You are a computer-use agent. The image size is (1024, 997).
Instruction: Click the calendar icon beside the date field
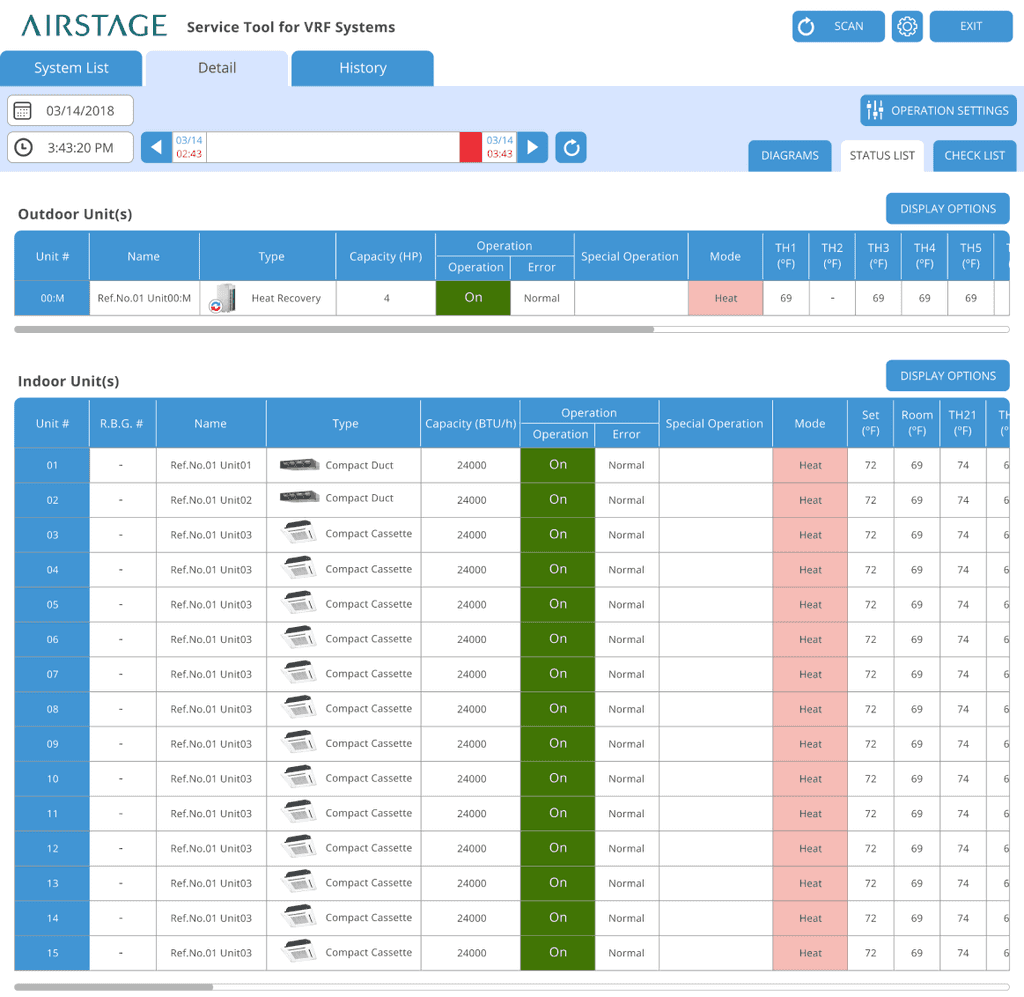click(x=22, y=110)
